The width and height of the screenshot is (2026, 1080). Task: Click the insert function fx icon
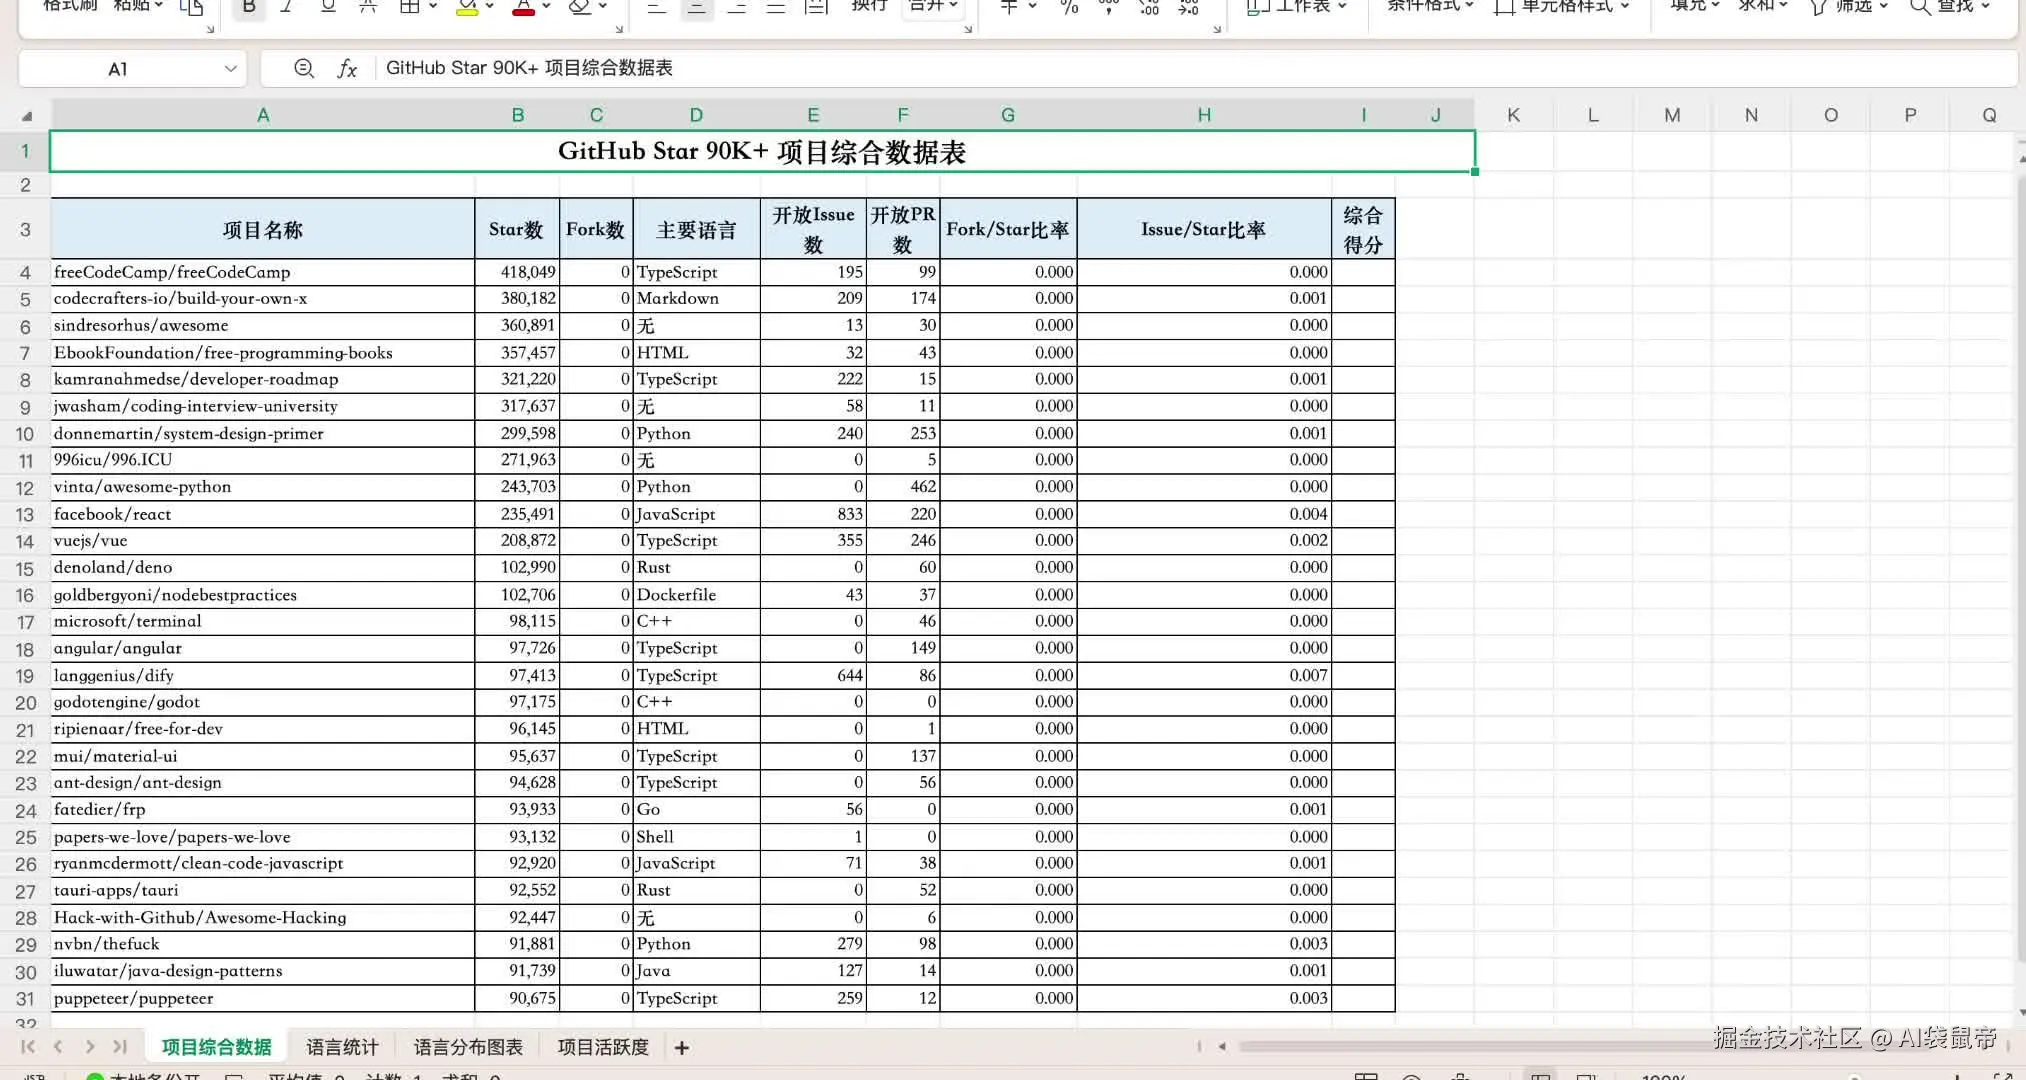click(347, 68)
